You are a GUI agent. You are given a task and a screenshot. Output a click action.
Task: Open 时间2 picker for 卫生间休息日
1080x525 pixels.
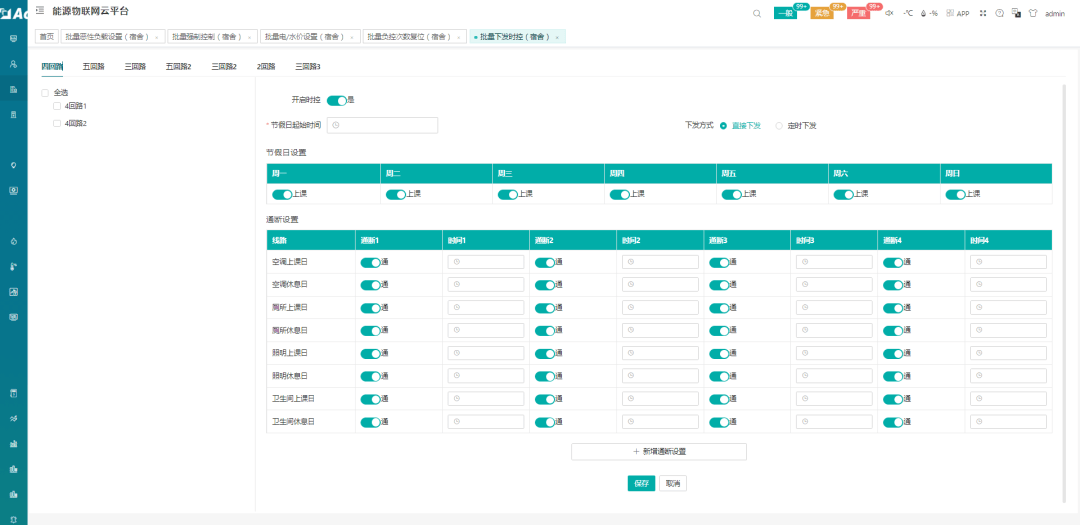point(660,422)
